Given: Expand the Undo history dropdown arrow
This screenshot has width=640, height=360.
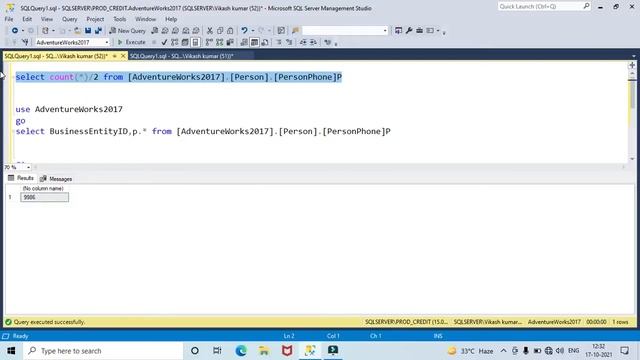Looking at the screenshot, I should click(x=253, y=31).
